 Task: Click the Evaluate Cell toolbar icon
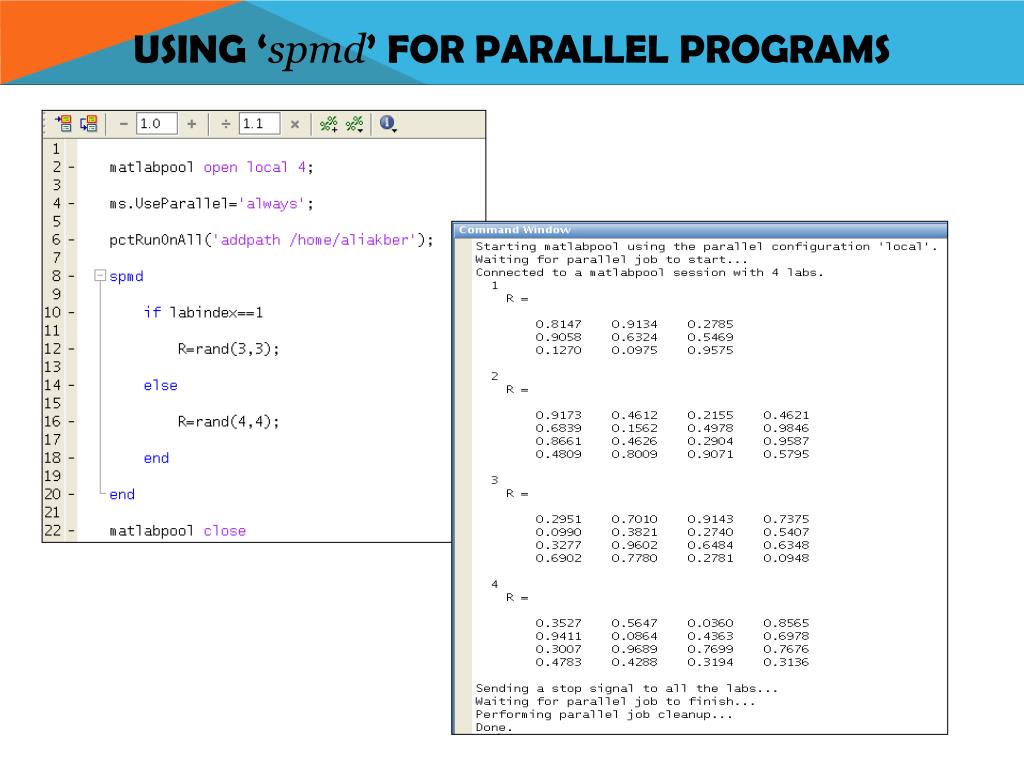(x=63, y=124)
